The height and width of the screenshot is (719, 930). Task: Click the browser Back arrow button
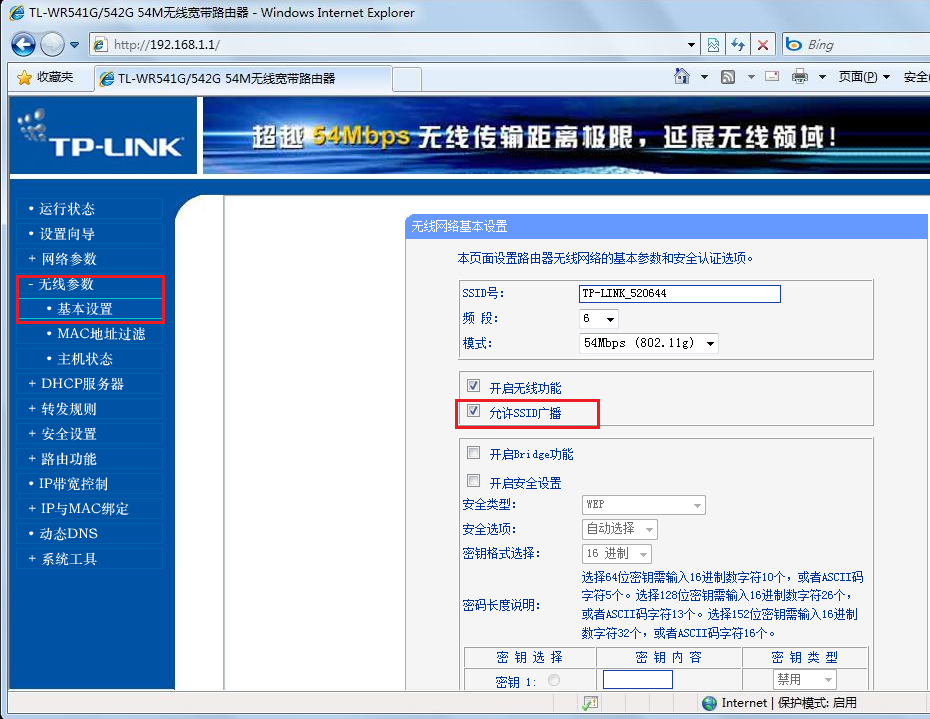click(24, 45)
